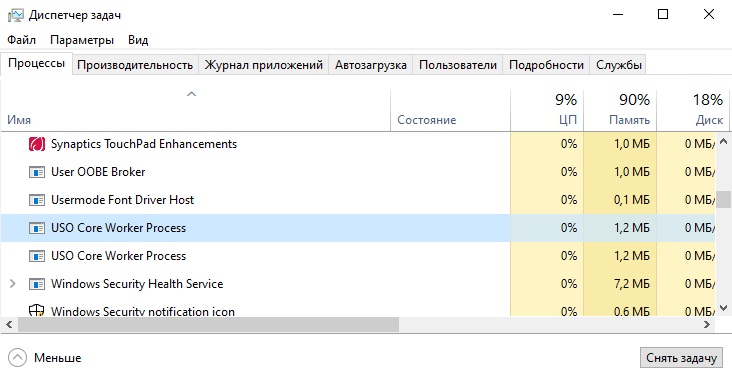
Task: Switch to the Процессы tab
Action: coord(36,64)
